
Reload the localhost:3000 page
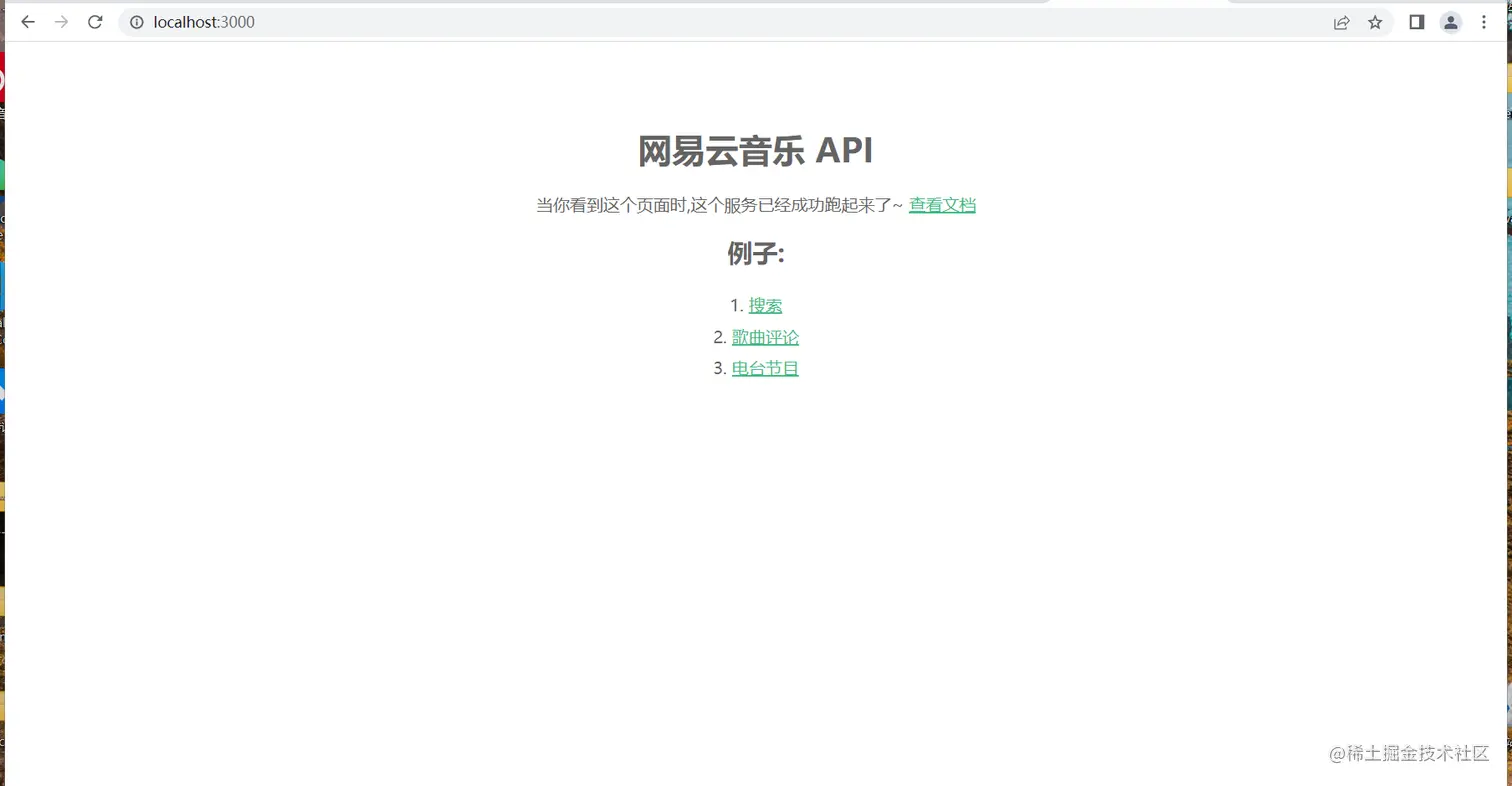(95, 22)
